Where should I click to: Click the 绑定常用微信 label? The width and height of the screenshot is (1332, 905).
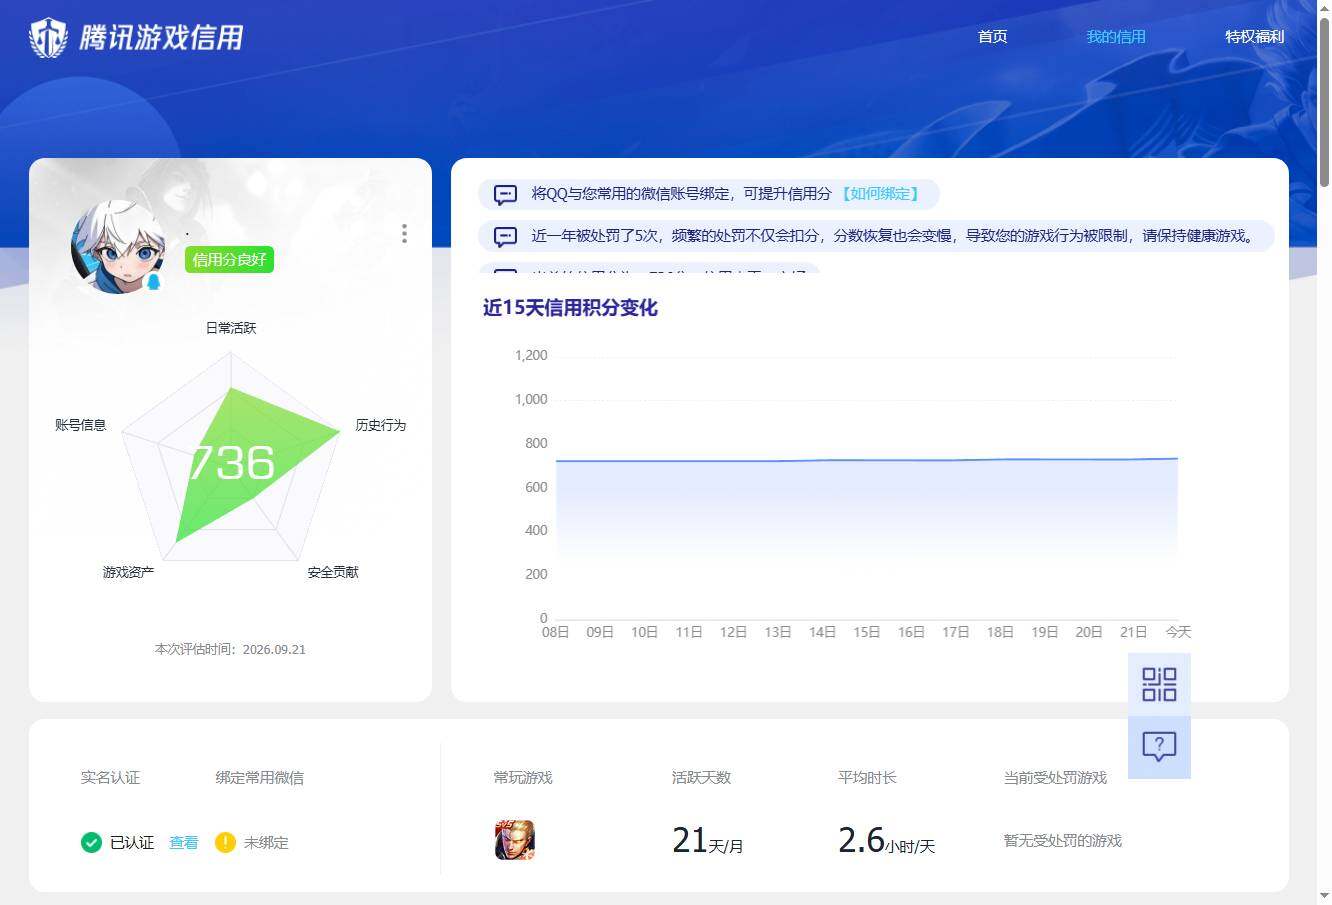(260, 777)
